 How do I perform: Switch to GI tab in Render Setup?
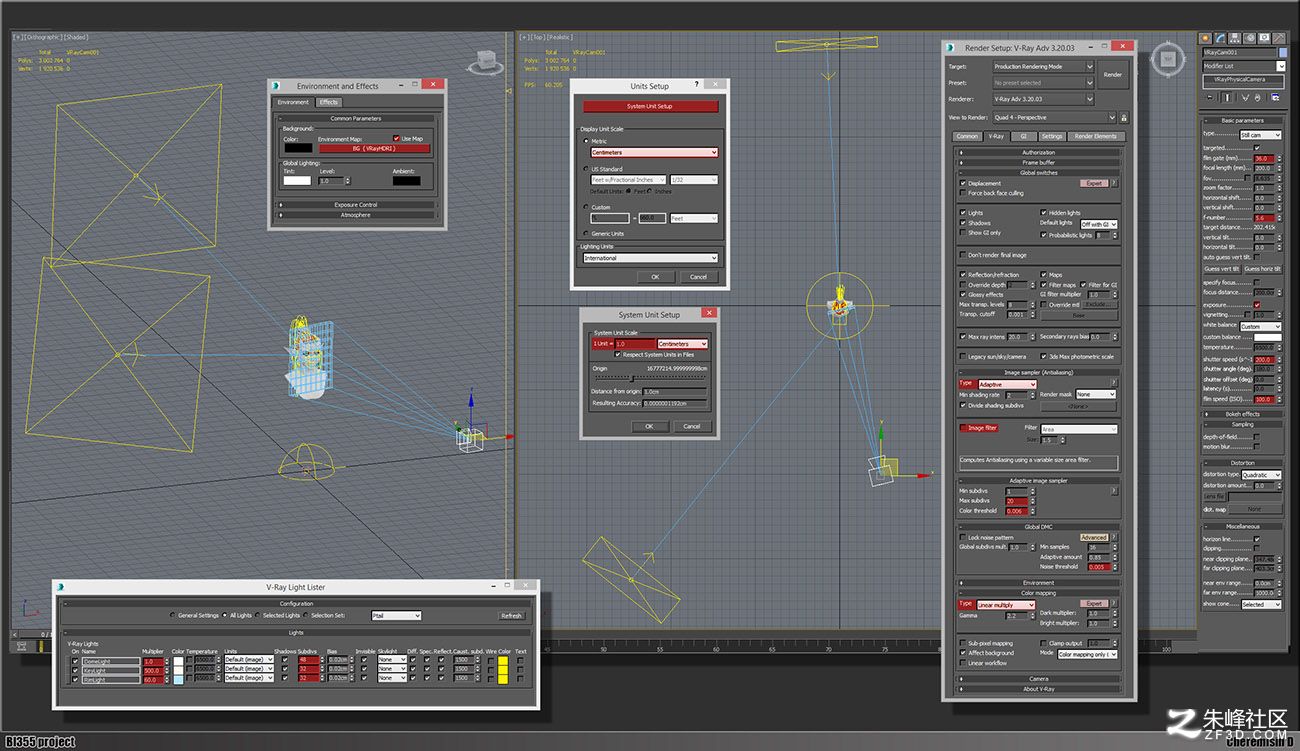[1023, 136]
